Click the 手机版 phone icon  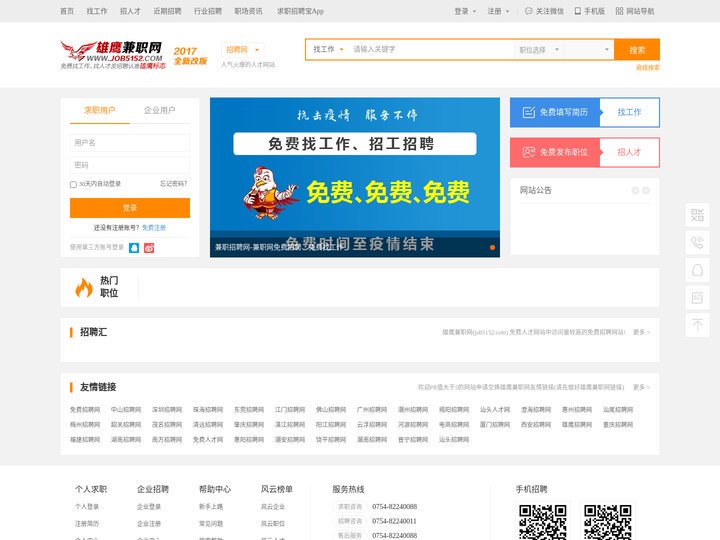578,11
